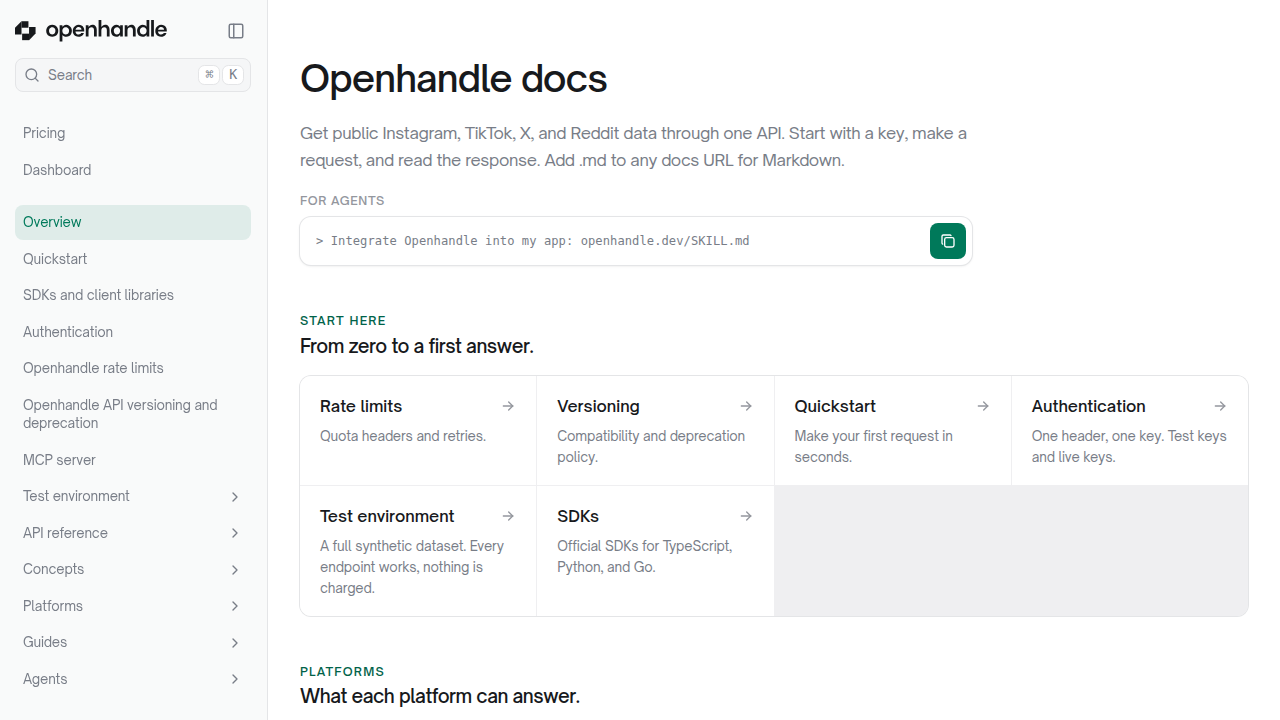
Task: Expand the Guides sidebar section
Action: point(235,643)
